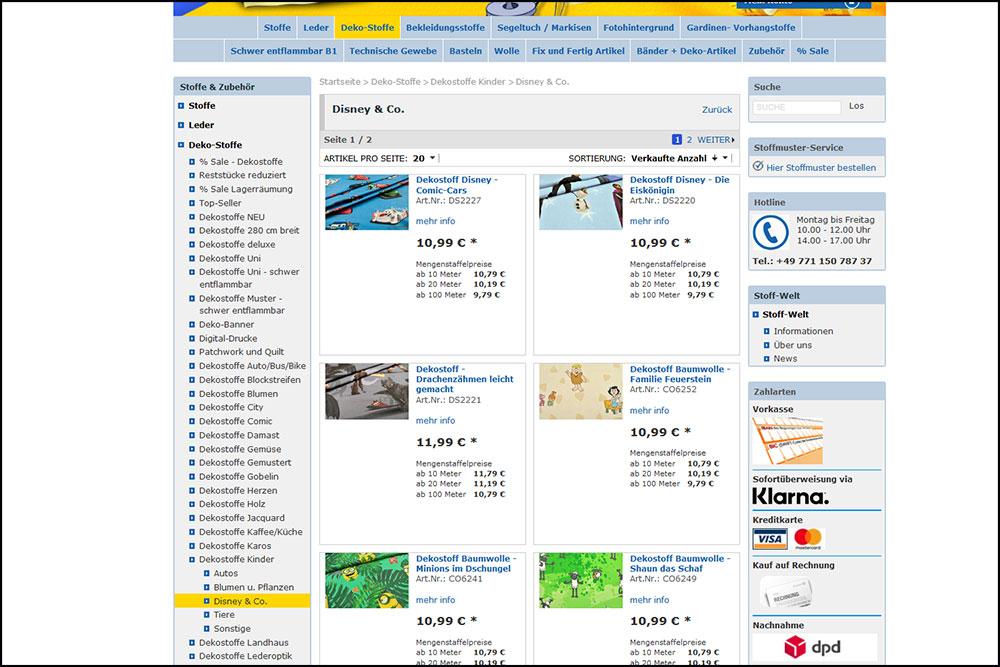Select Tiere under Dekostoffe Kinder
The height and width of the screenshot is (667, 1000).
[x=224, y=615]
